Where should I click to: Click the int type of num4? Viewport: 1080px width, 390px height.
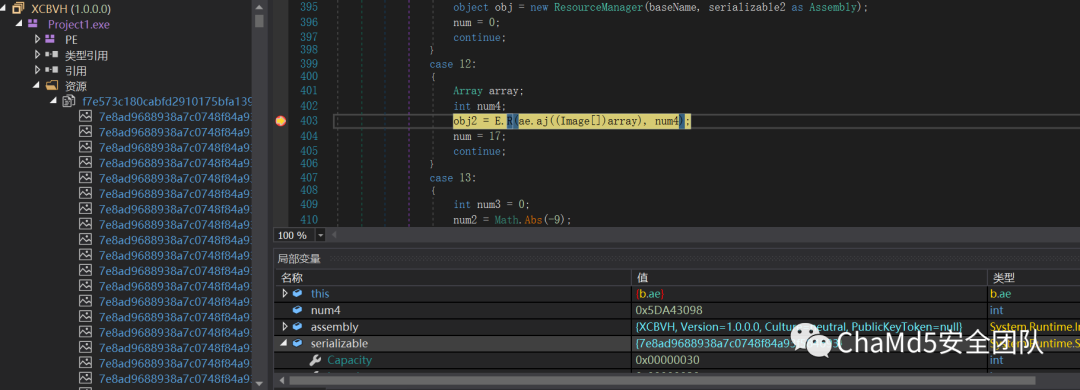[x=996, y=310]
